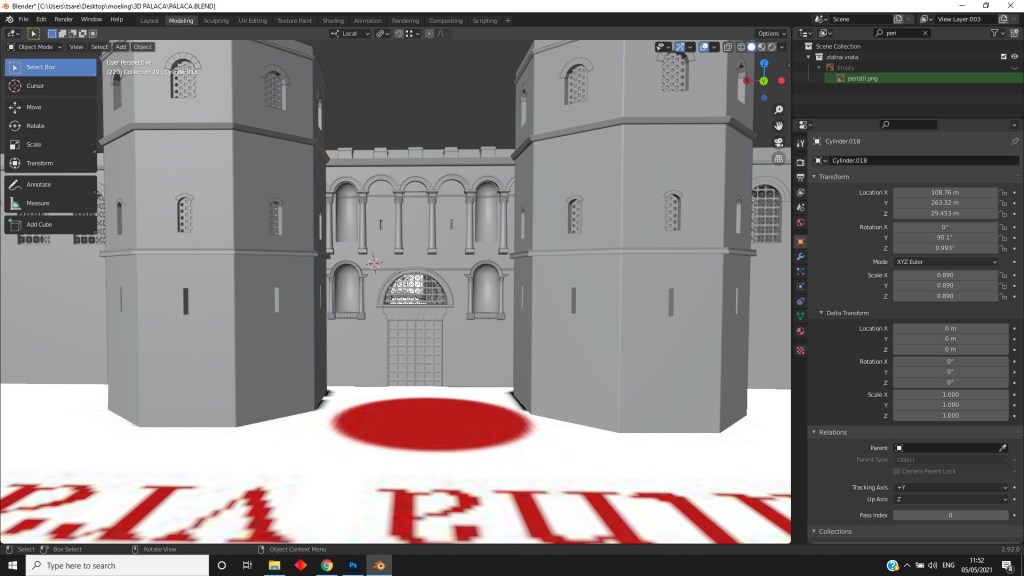Choose the Add Cube tool
The height and width of the screenshot is (576, 1024).
39,225
